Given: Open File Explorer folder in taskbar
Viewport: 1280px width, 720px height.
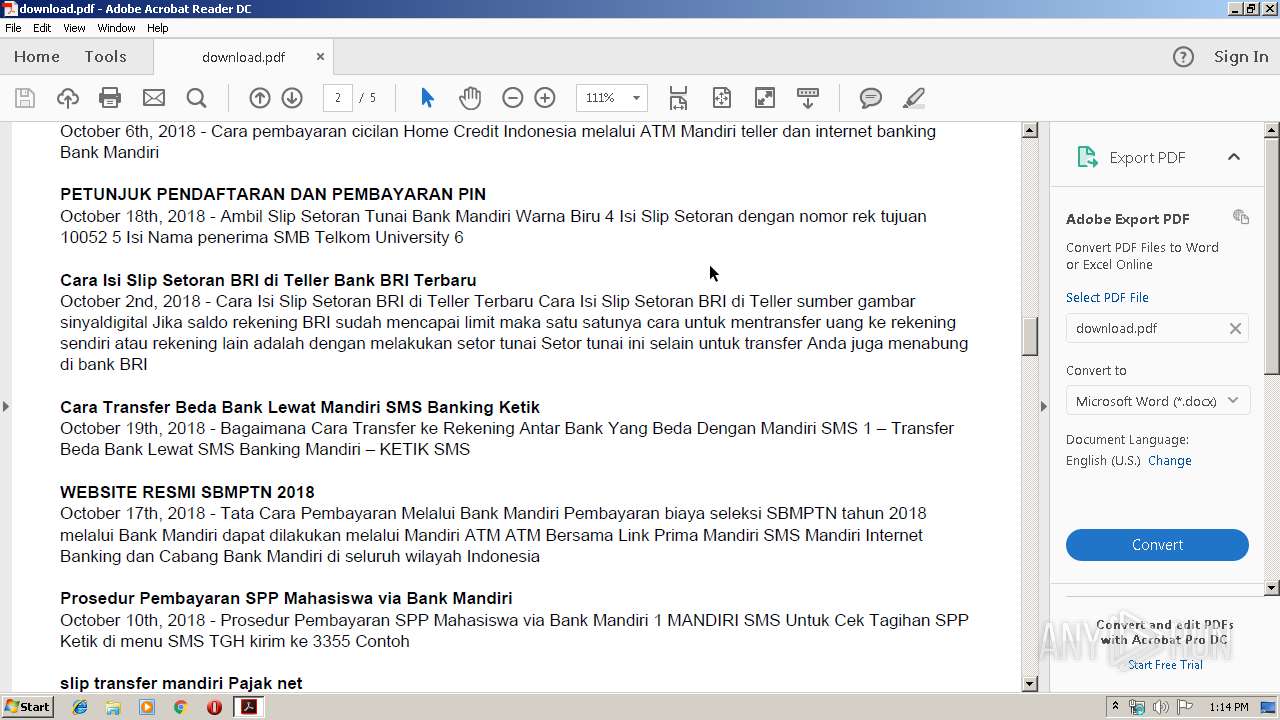Looking at the screenshot, I should 113,707.
